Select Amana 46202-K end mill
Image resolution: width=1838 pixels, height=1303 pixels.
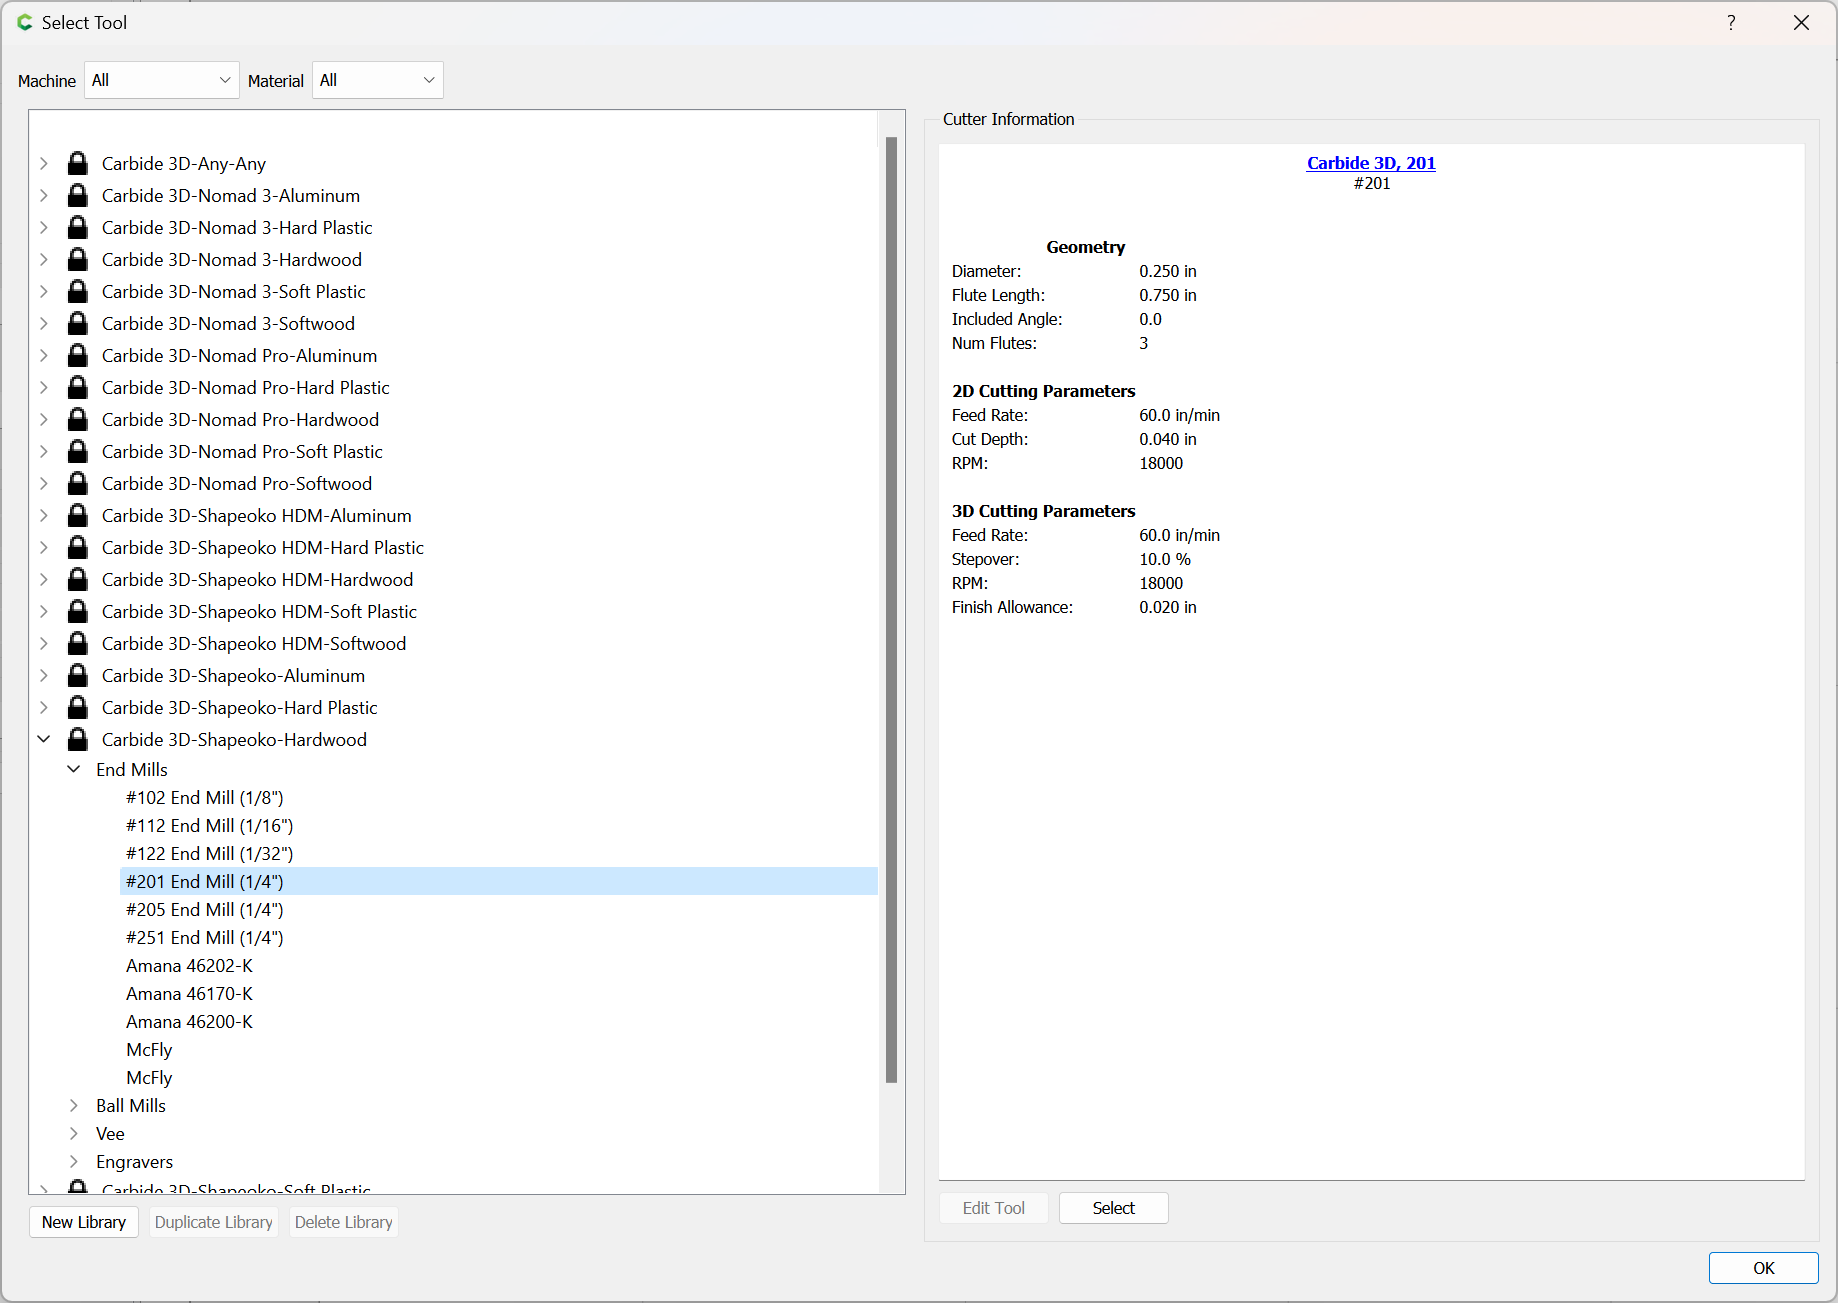(x=189, y=965)
